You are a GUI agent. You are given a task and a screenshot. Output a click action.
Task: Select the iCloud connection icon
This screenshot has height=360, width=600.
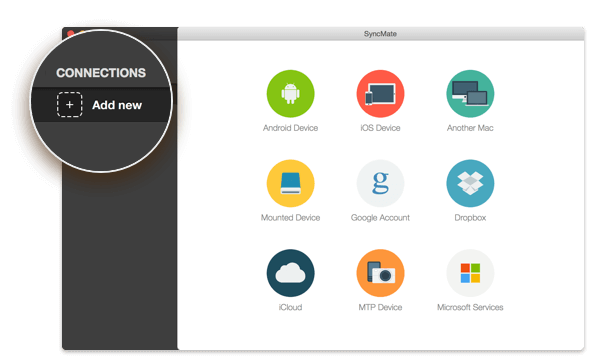click(290, 273)
